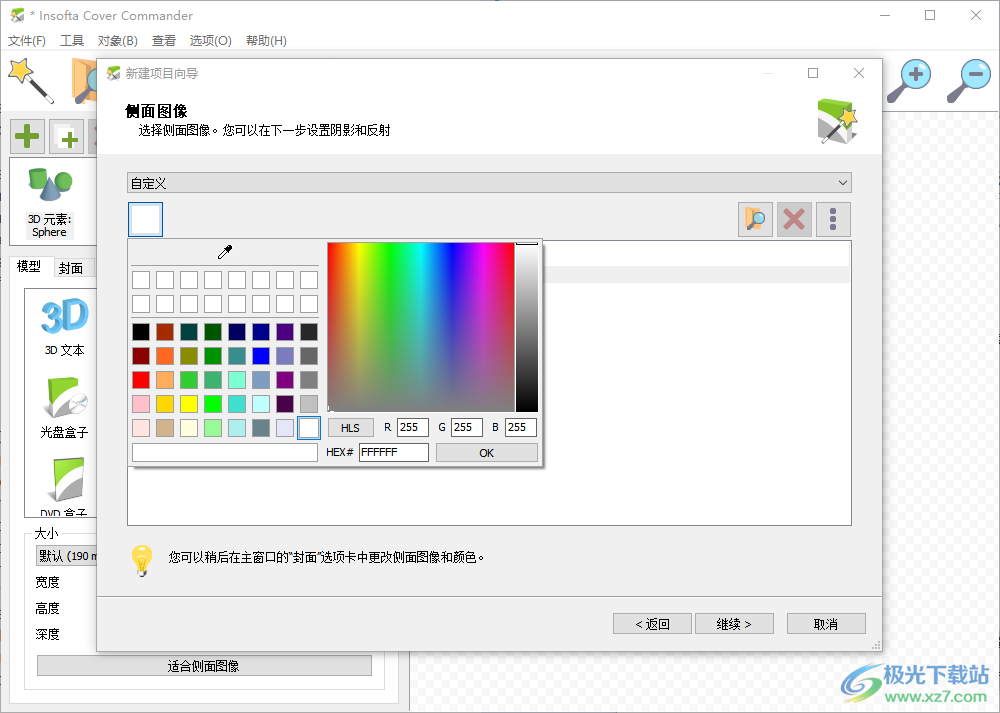Select the purple color swatch
The image size is (1000, 713).
point(285,379)
